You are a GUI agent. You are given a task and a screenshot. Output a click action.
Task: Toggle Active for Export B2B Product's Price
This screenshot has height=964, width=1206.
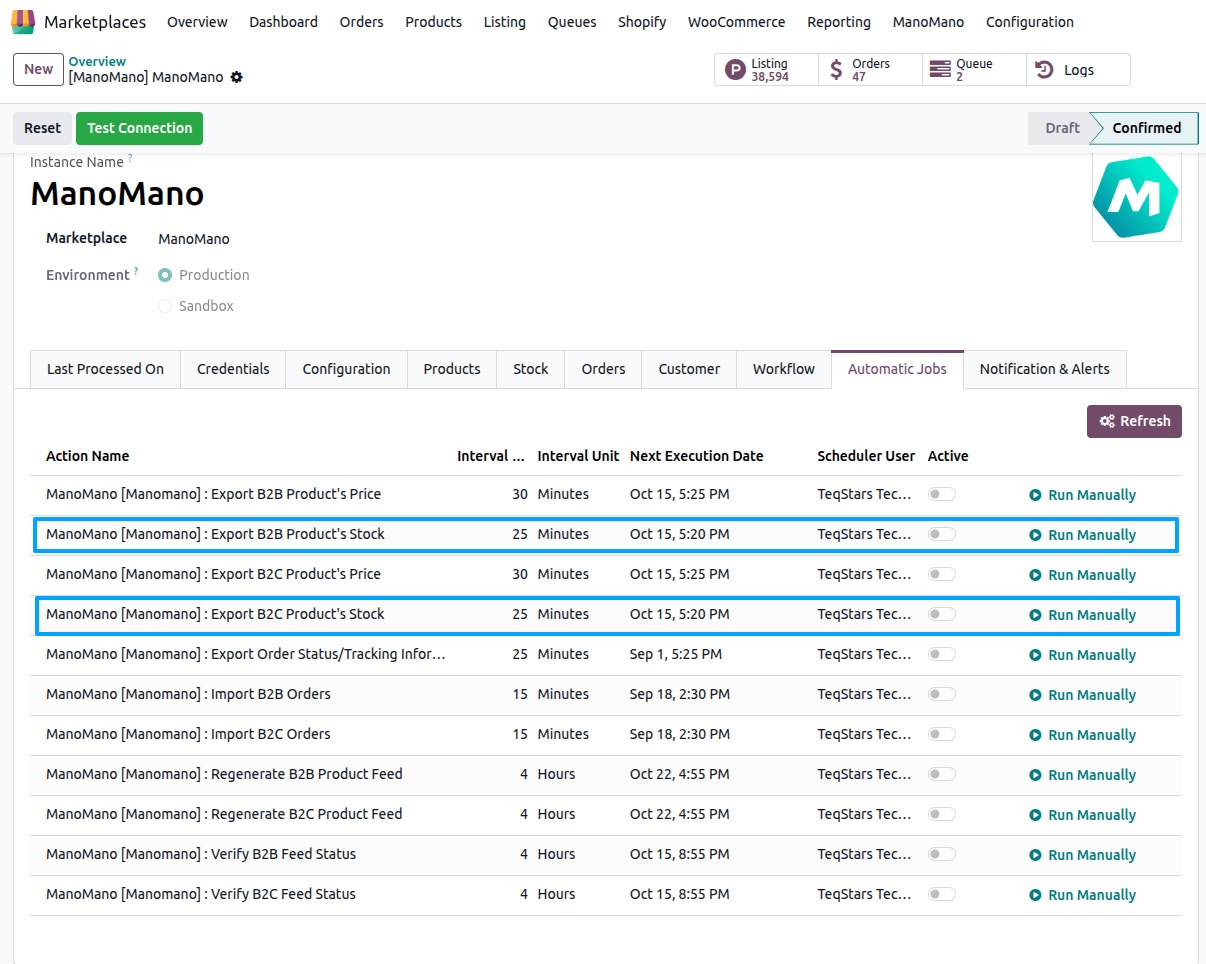942,494
